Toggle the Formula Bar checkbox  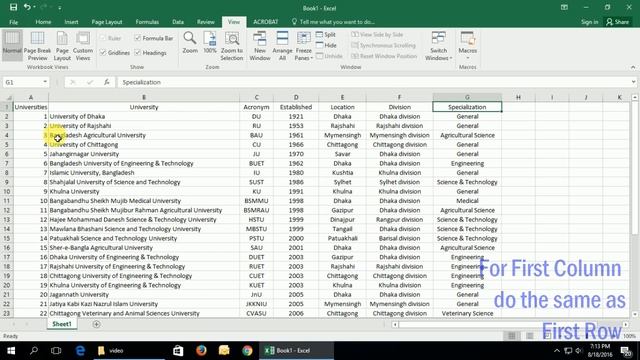point(138,38)
